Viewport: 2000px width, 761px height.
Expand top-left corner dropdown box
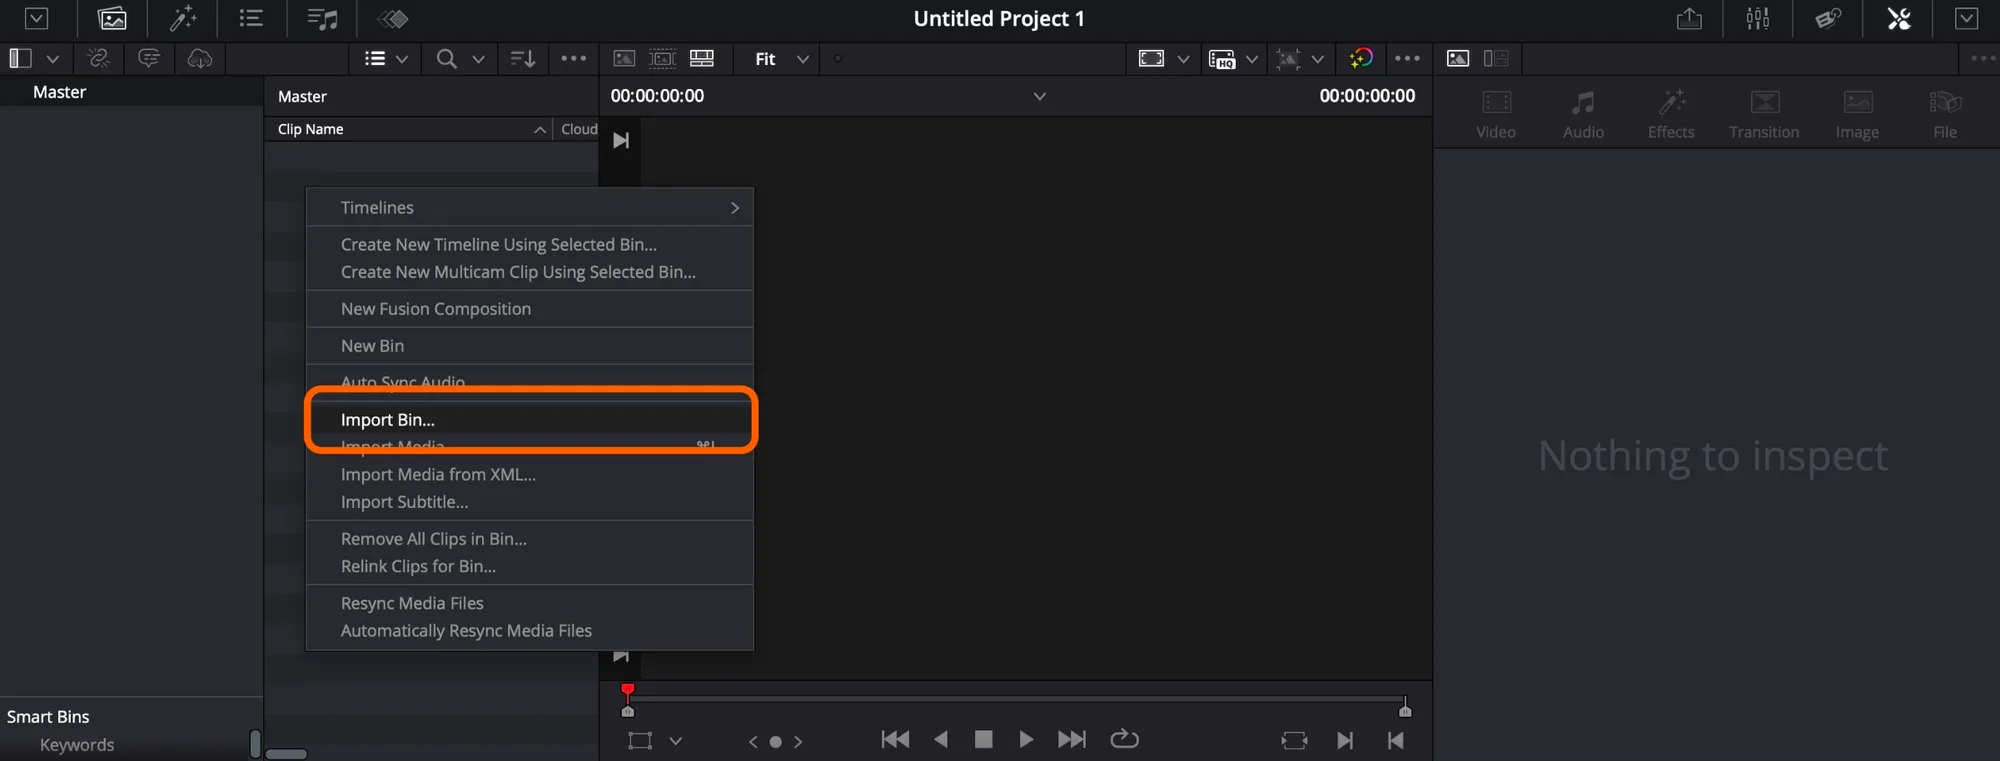point(36,18)
